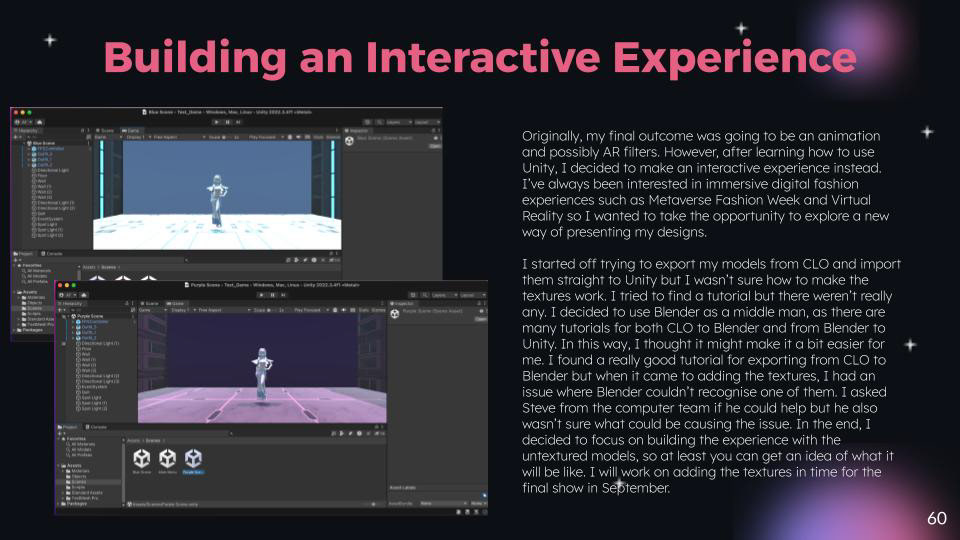This screenshot has width=960, height=540.
Task: Click Play button in Purple Scene window
Action: 261,295
